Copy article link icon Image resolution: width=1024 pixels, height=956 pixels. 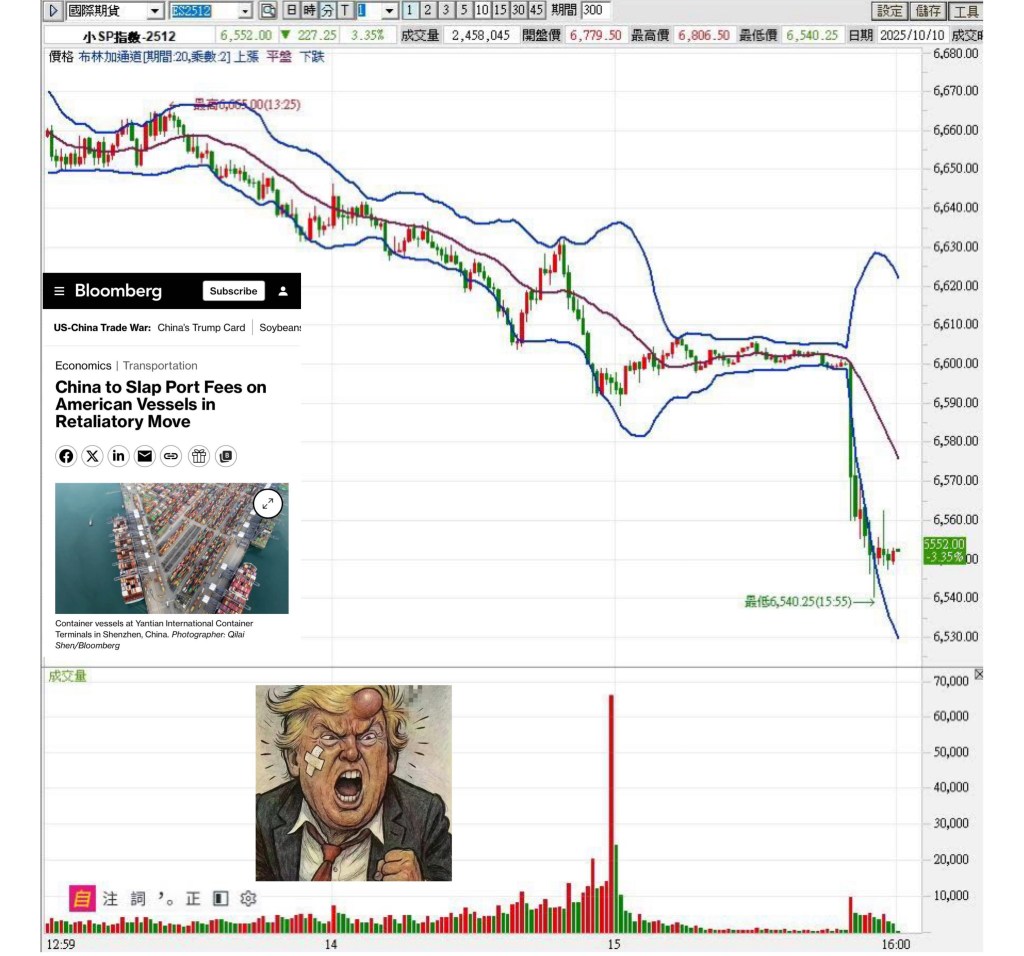171,456
